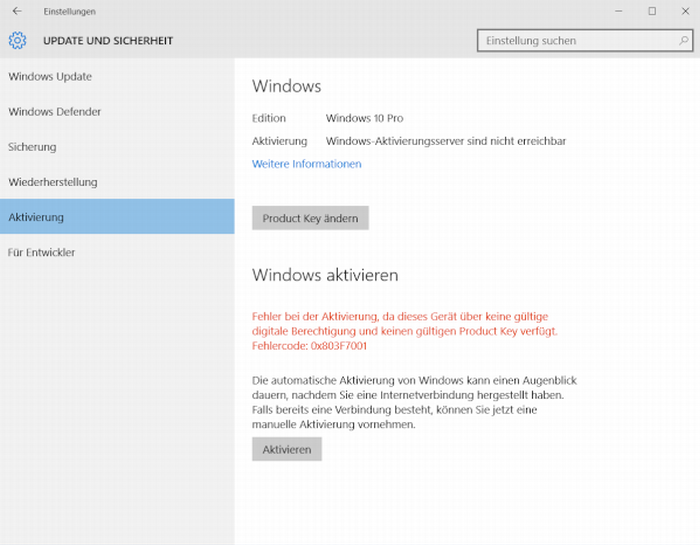The height and width of the screenshot is (545, 700).
Task: Click the back arrow in title bar
Action: (16, 11)
